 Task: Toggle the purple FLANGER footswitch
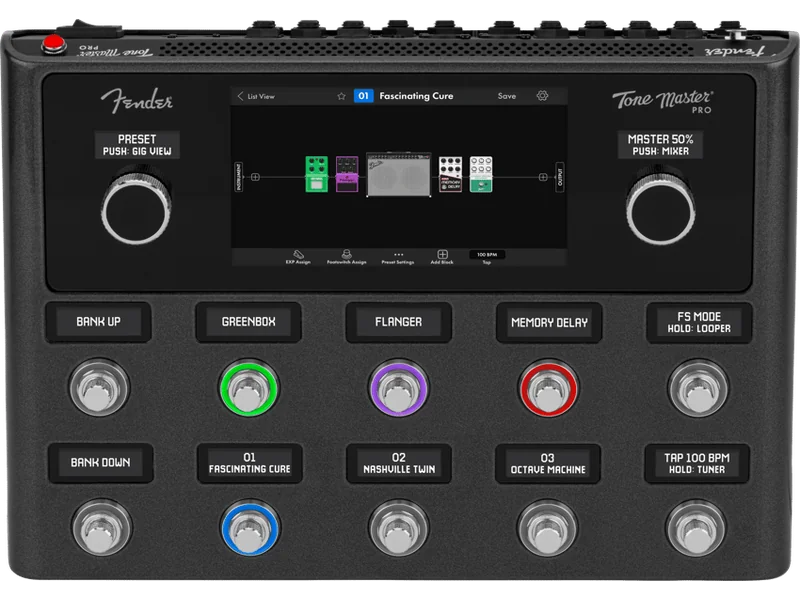pyautogui.click(x=398, y=389)
